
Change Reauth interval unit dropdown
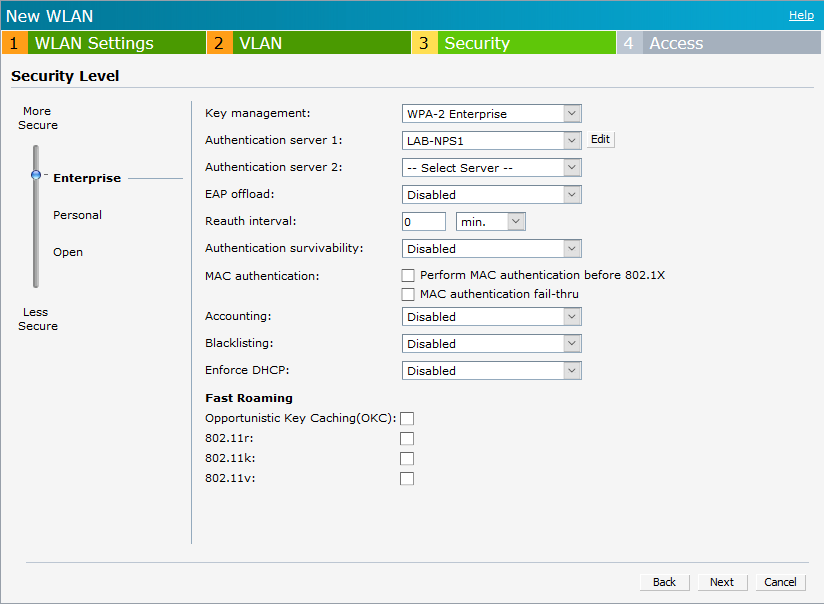(490, 222)
